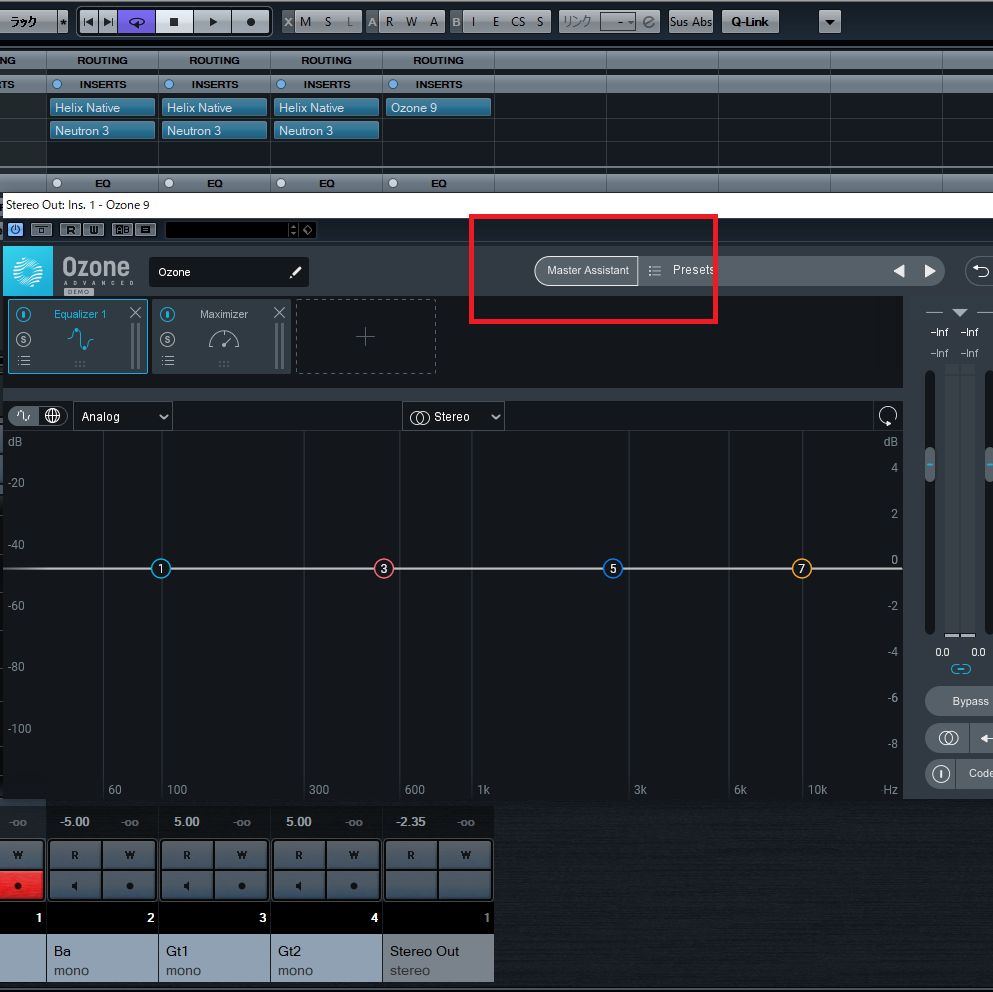Bypass the EQ on the Ba channel
The image size is (993, 992).
pyautogui.click(x=57, y=183)
